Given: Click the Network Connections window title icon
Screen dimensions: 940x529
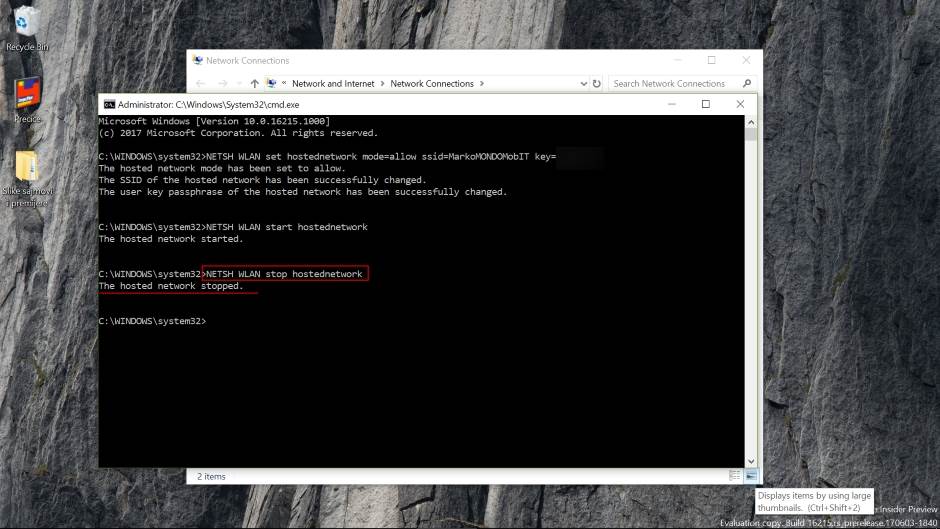Looking at the screenshot, I should 197,61.
